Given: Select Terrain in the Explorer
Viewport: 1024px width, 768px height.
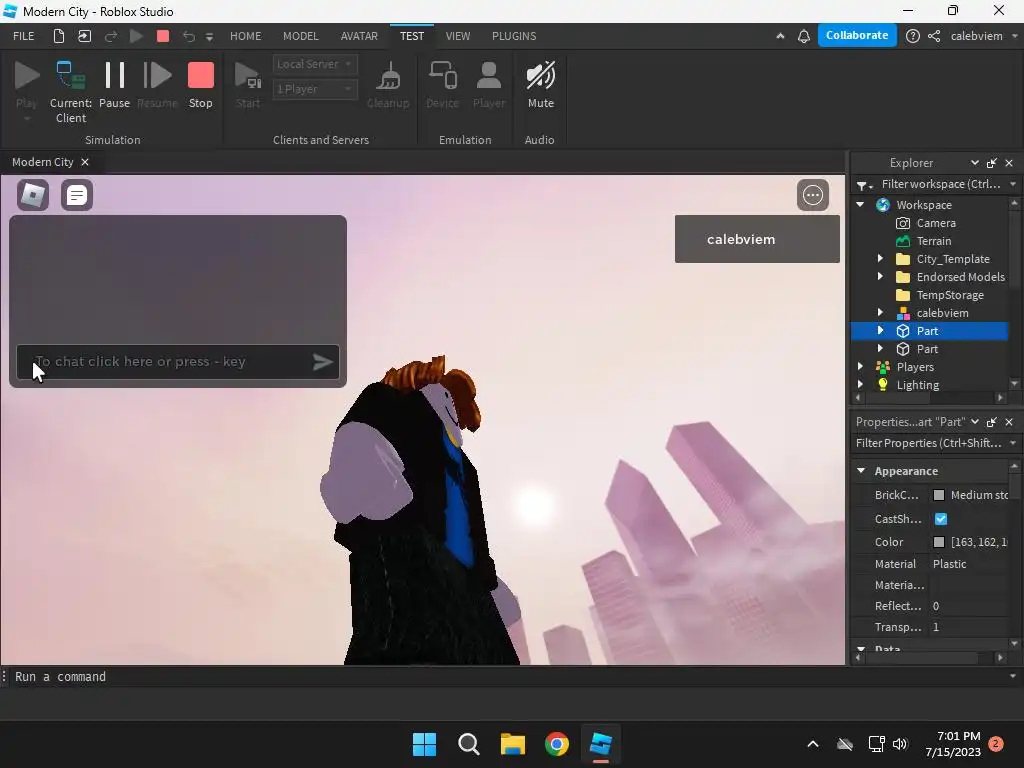Looking at the screenshot, I should tap(934, 241).
